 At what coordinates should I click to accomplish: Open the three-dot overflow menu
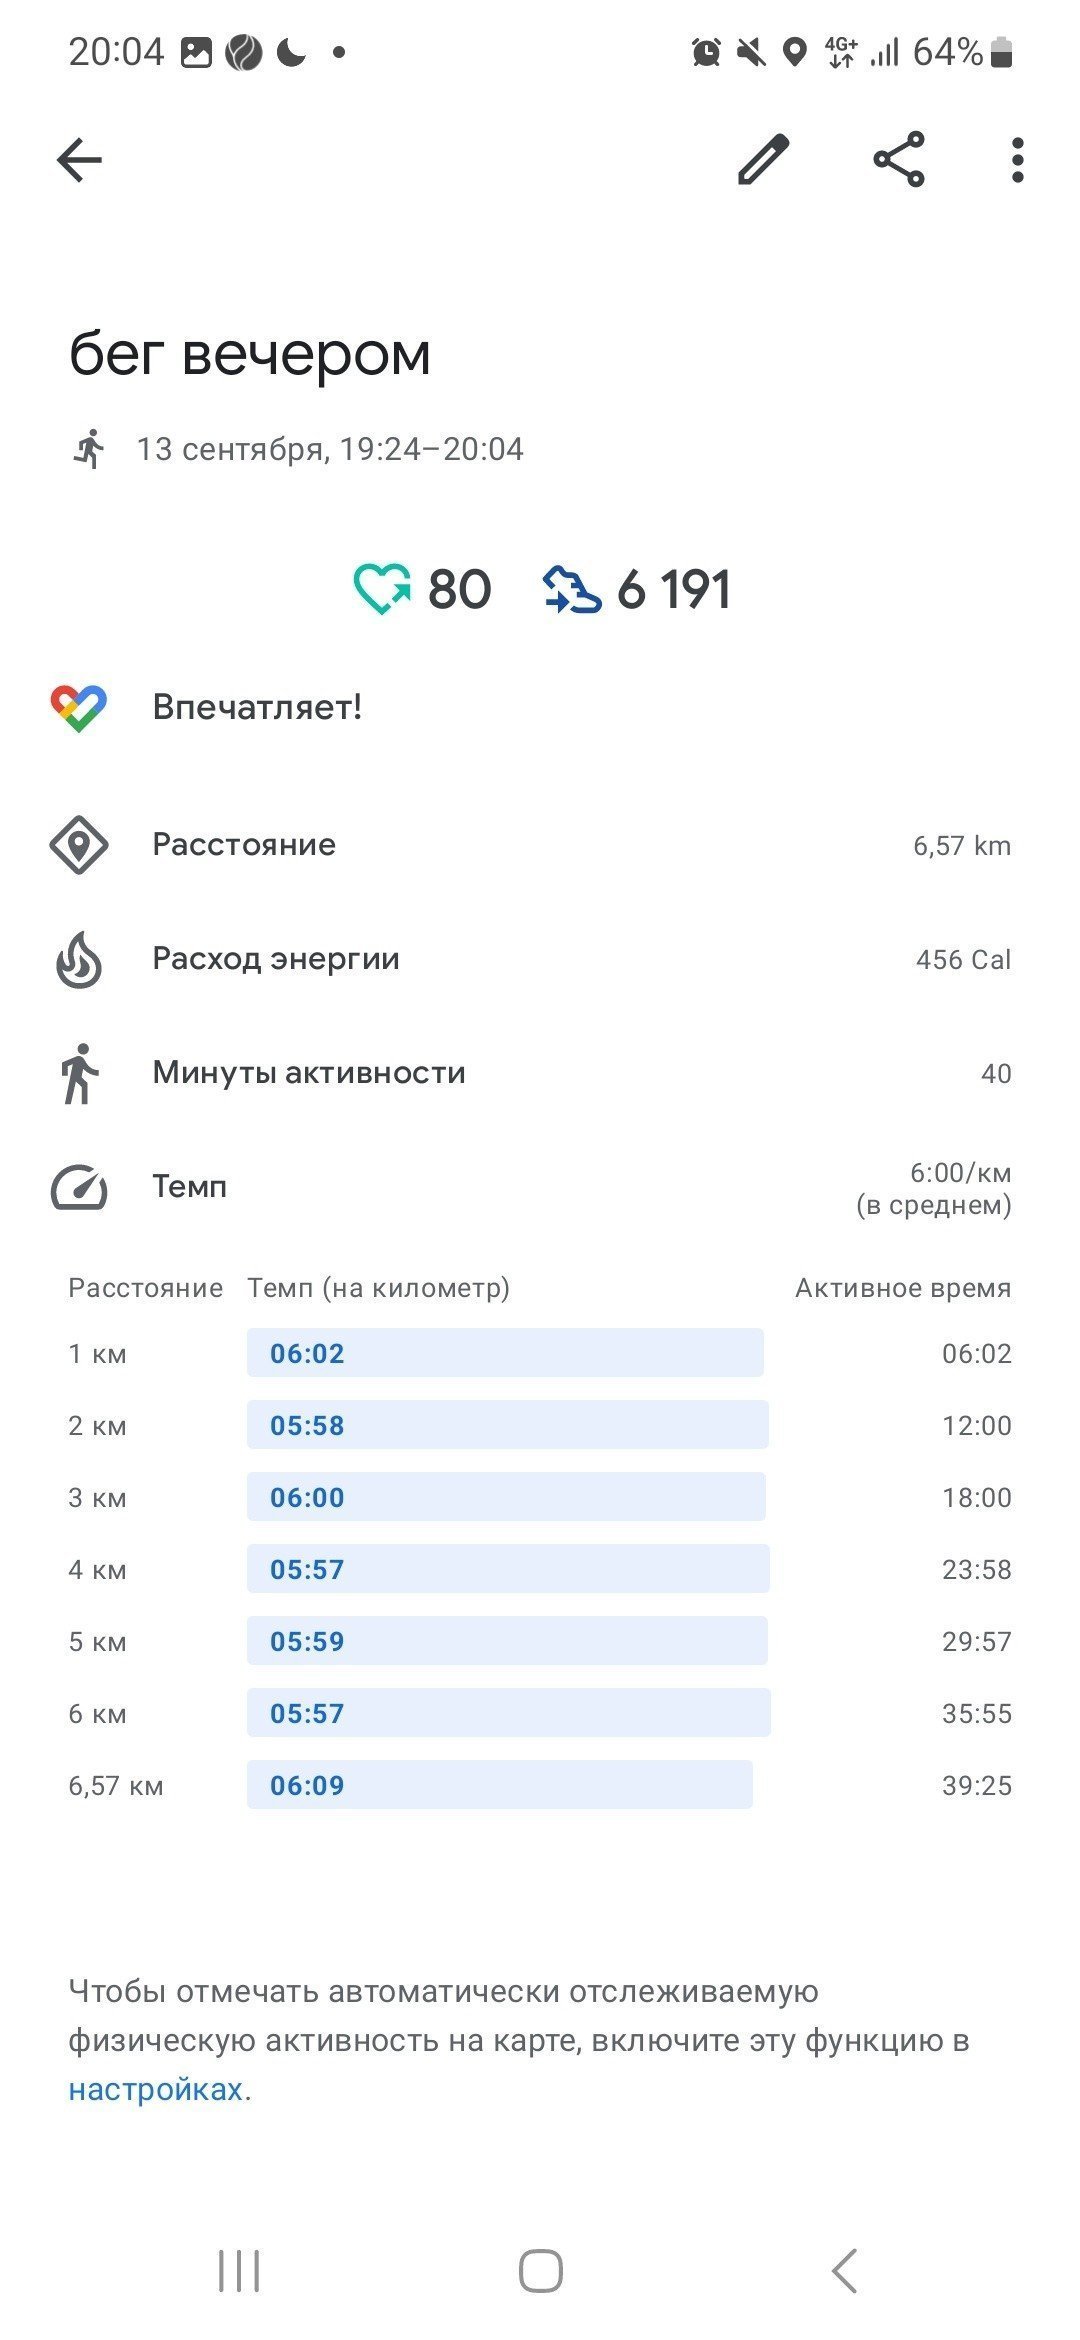click(1017, 160)
